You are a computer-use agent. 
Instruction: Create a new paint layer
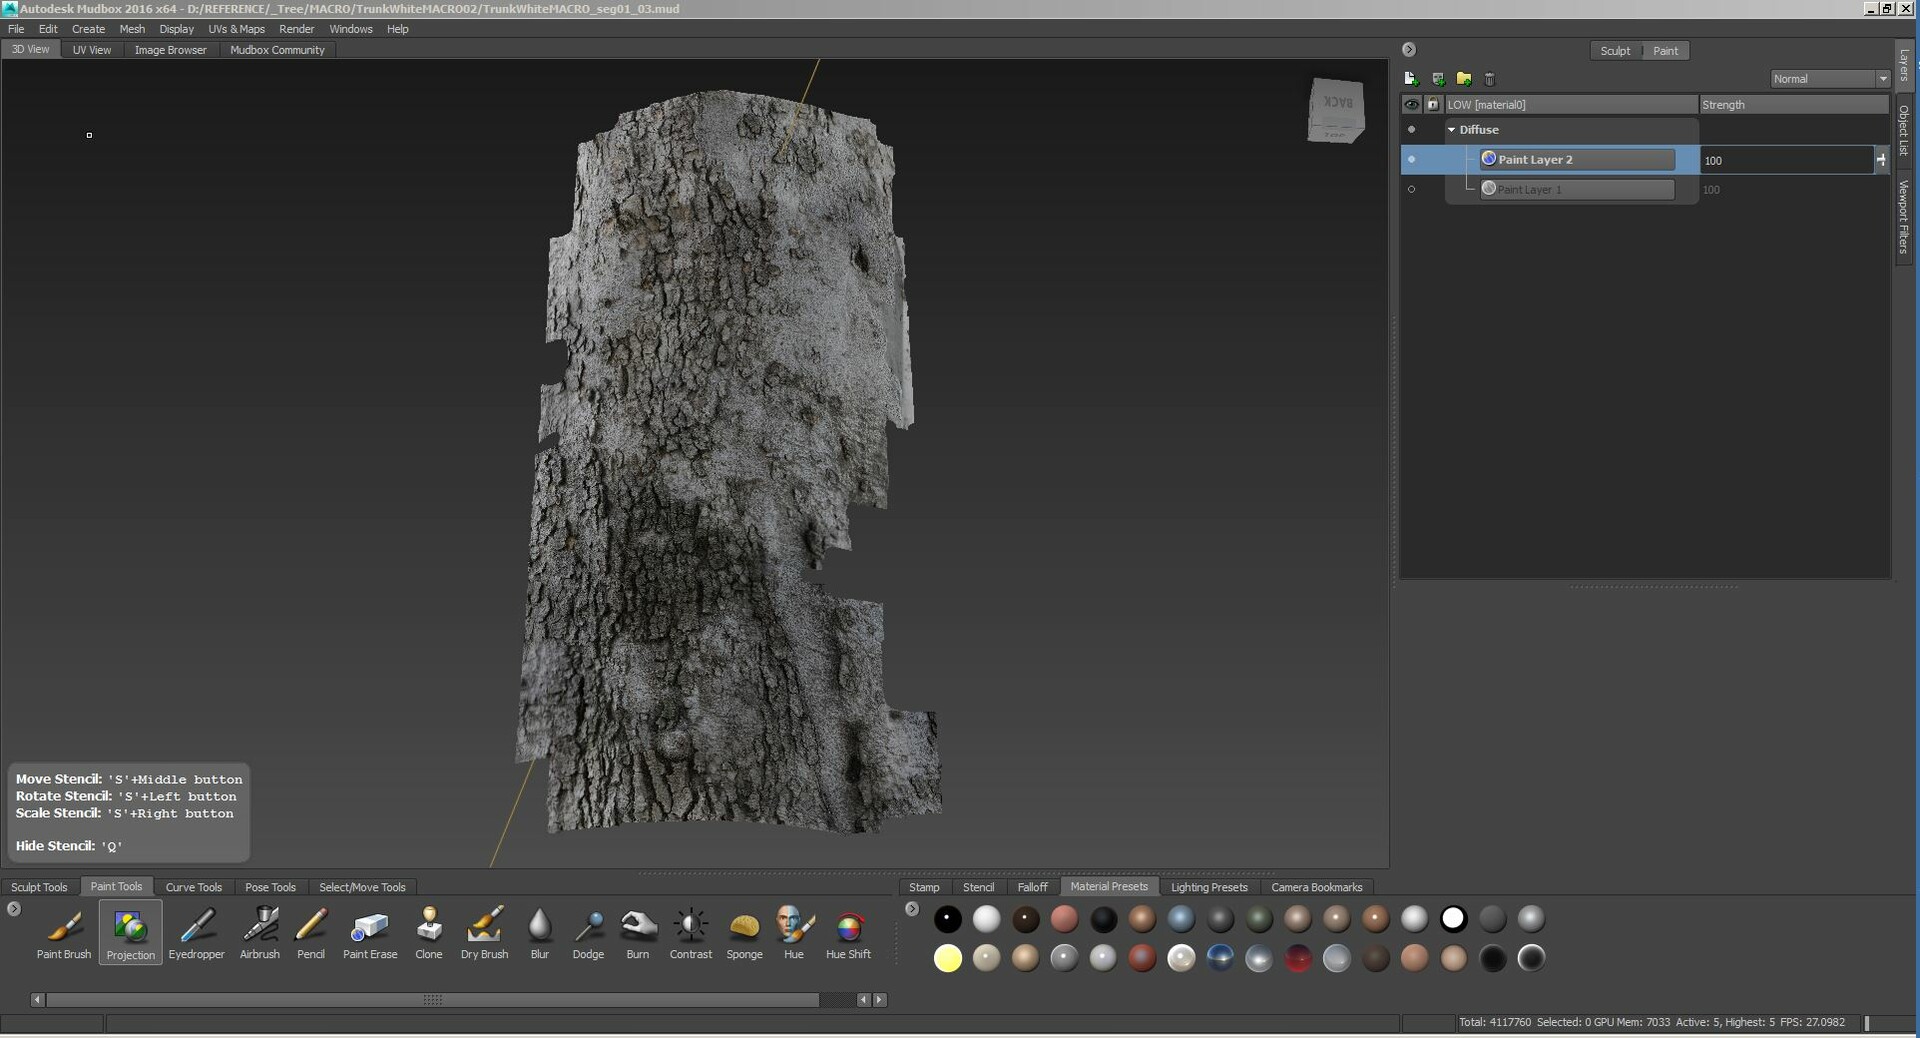coord(1411,78)
